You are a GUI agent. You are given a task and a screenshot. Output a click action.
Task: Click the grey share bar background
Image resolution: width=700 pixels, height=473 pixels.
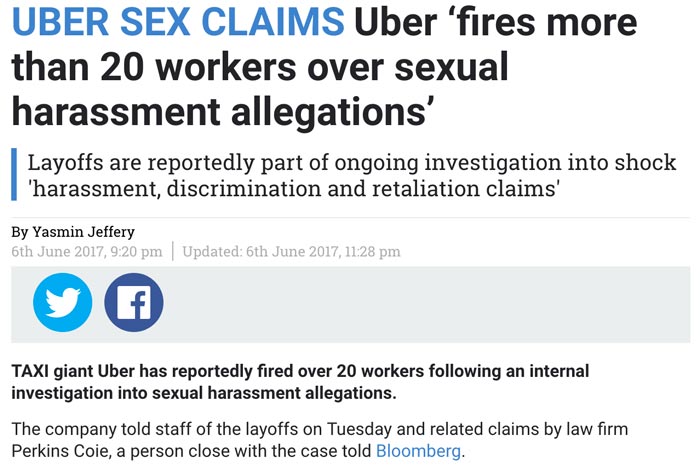[x=420, y=302]
